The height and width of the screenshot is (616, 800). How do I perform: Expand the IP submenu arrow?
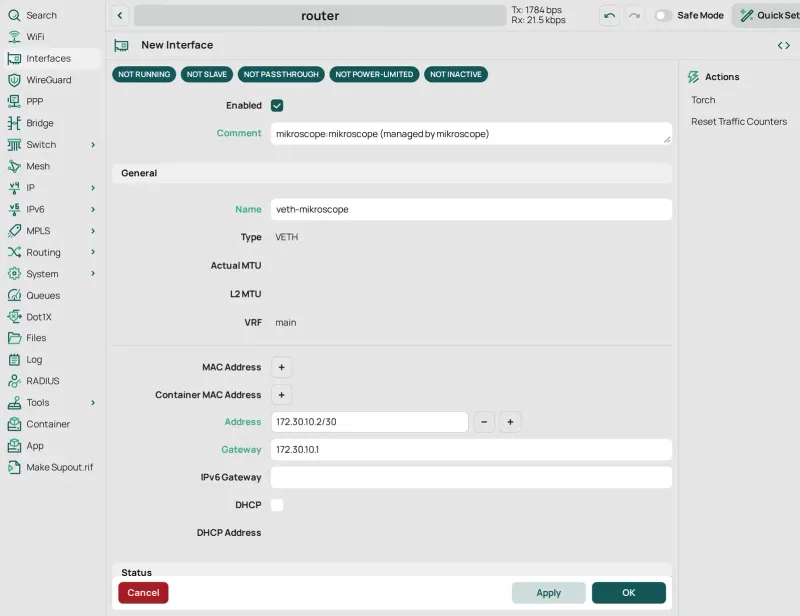point(93,188)
